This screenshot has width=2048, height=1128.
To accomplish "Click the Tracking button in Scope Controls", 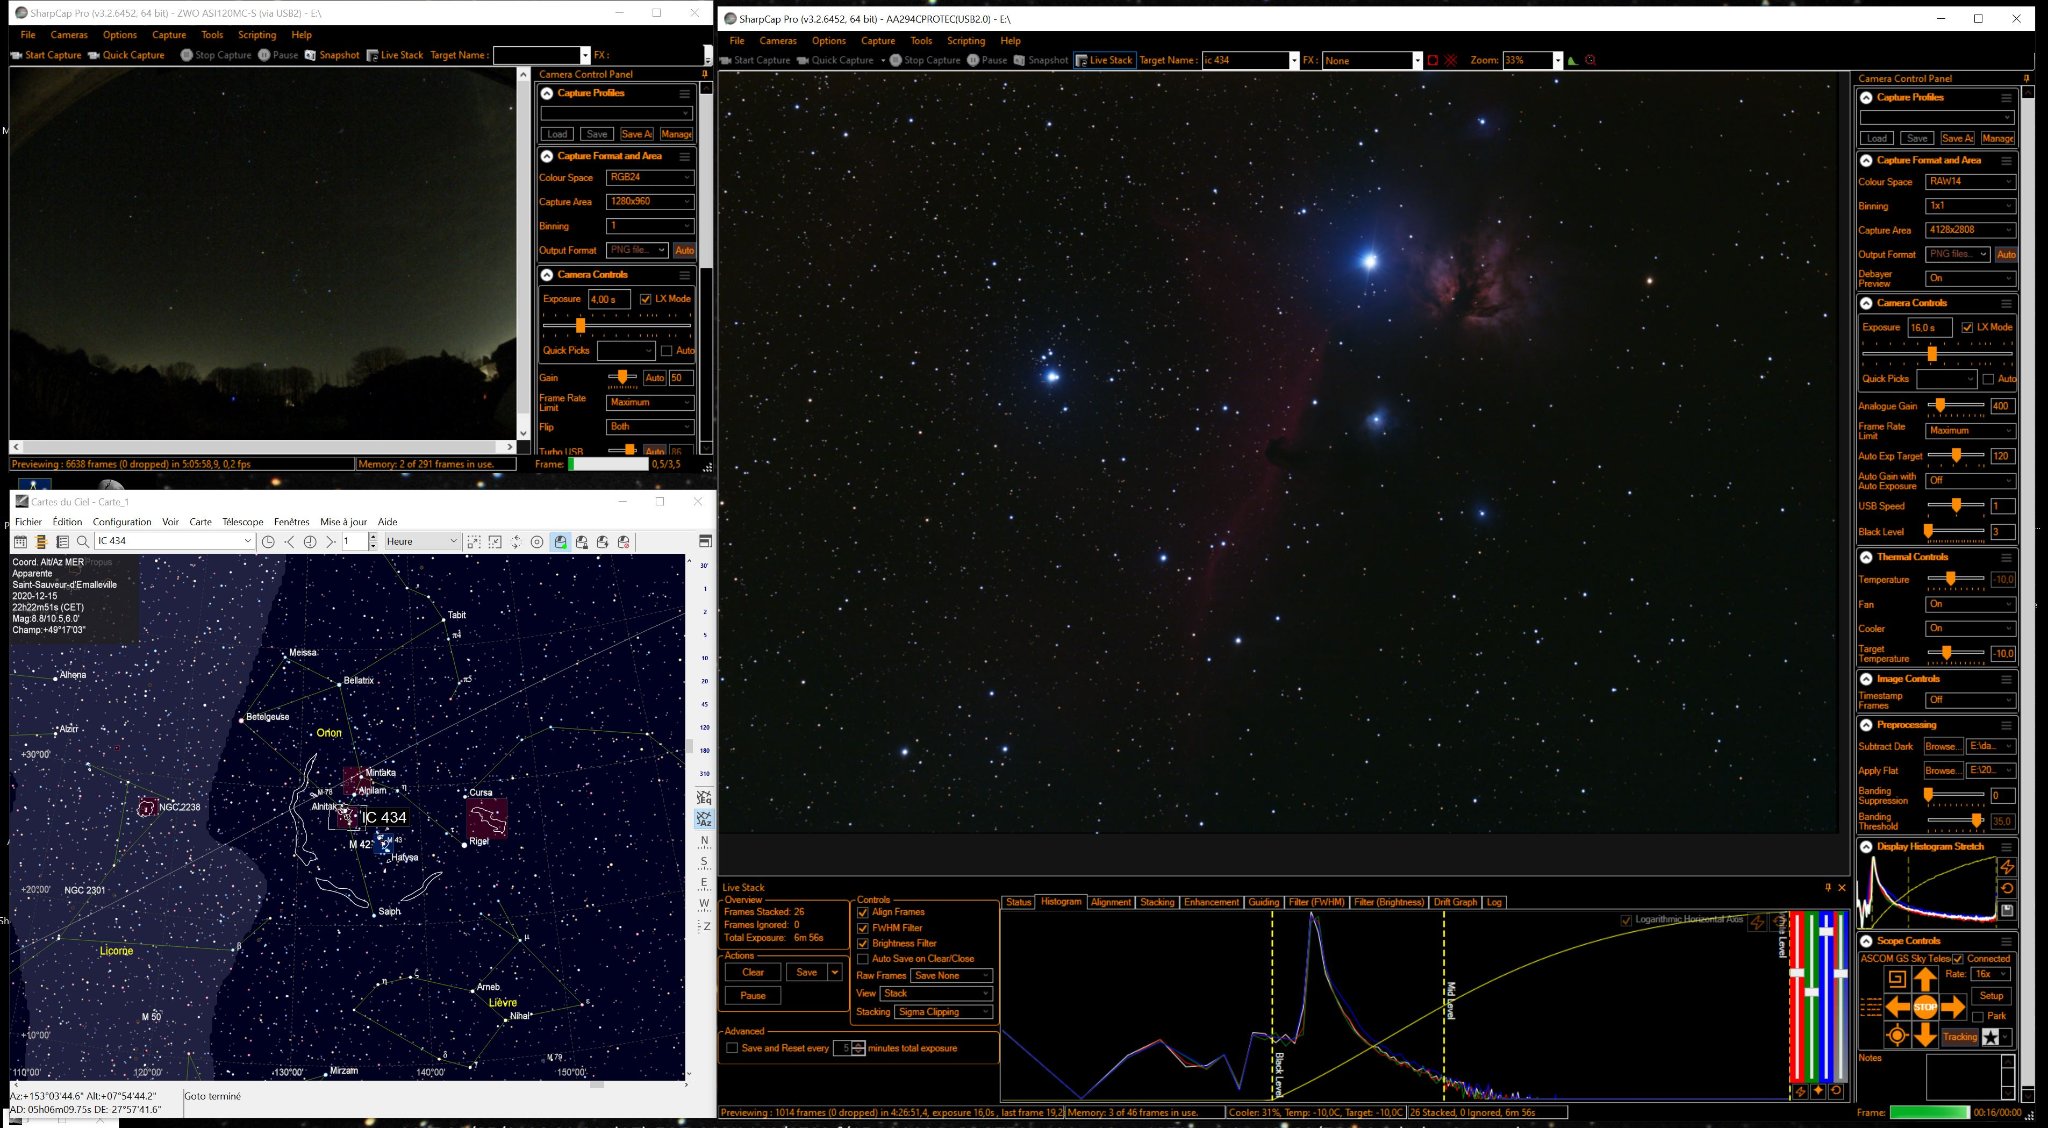I will coord(1960,1037).
